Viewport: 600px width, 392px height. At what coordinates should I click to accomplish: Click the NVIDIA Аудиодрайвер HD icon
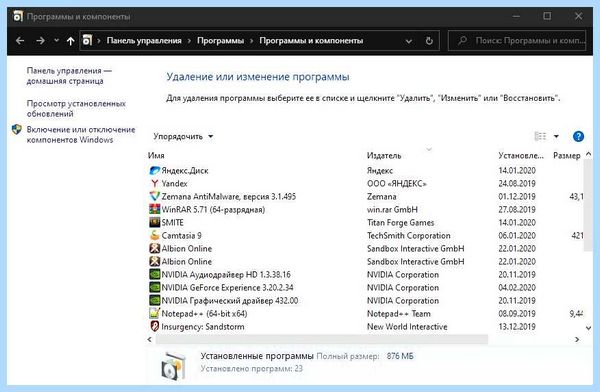tap(155, 275)
